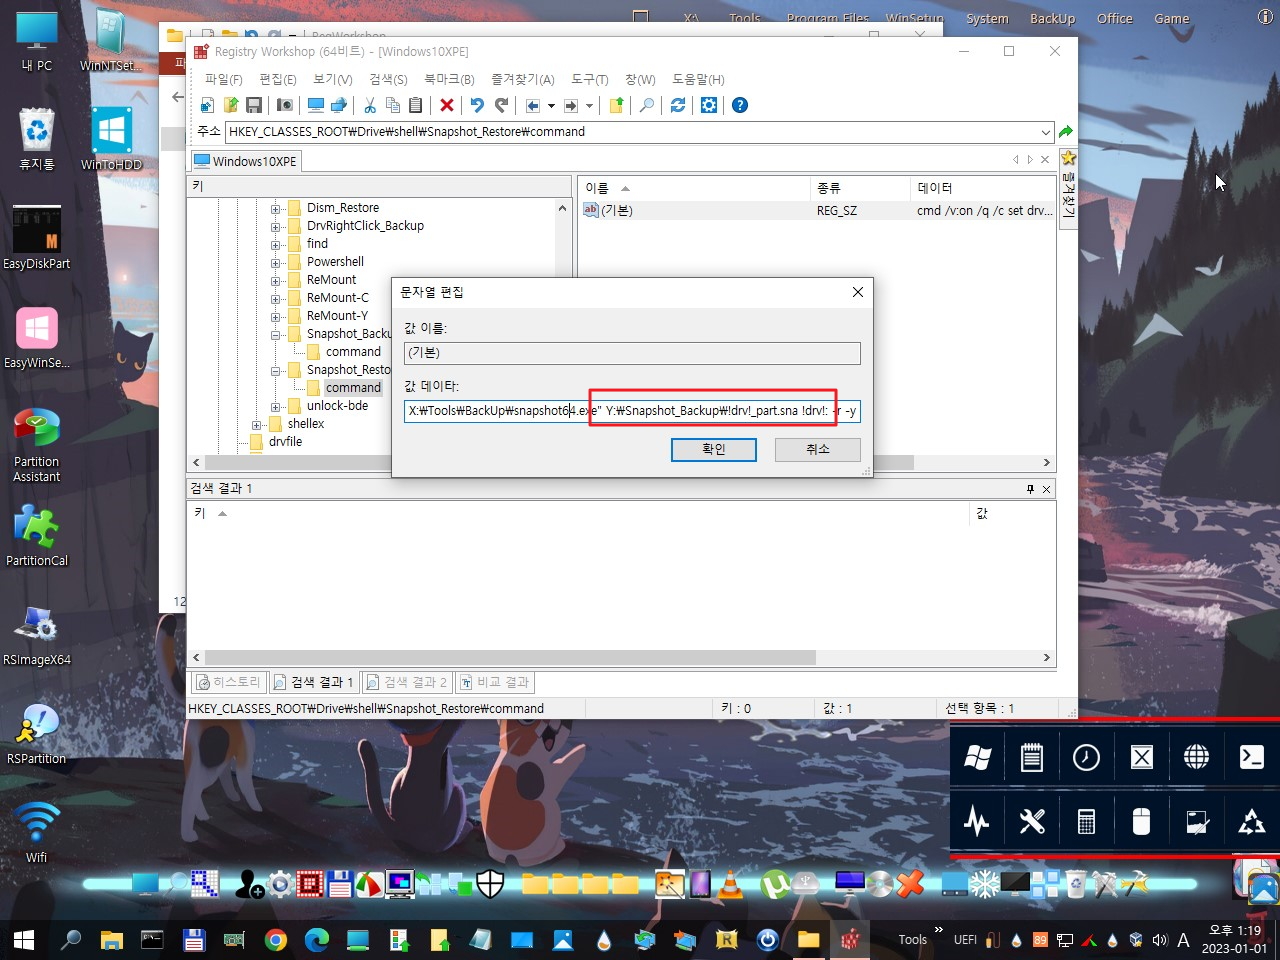1280x960 pixels.
Task: Open the 편집(E) menu
Action: pos(277,79)
